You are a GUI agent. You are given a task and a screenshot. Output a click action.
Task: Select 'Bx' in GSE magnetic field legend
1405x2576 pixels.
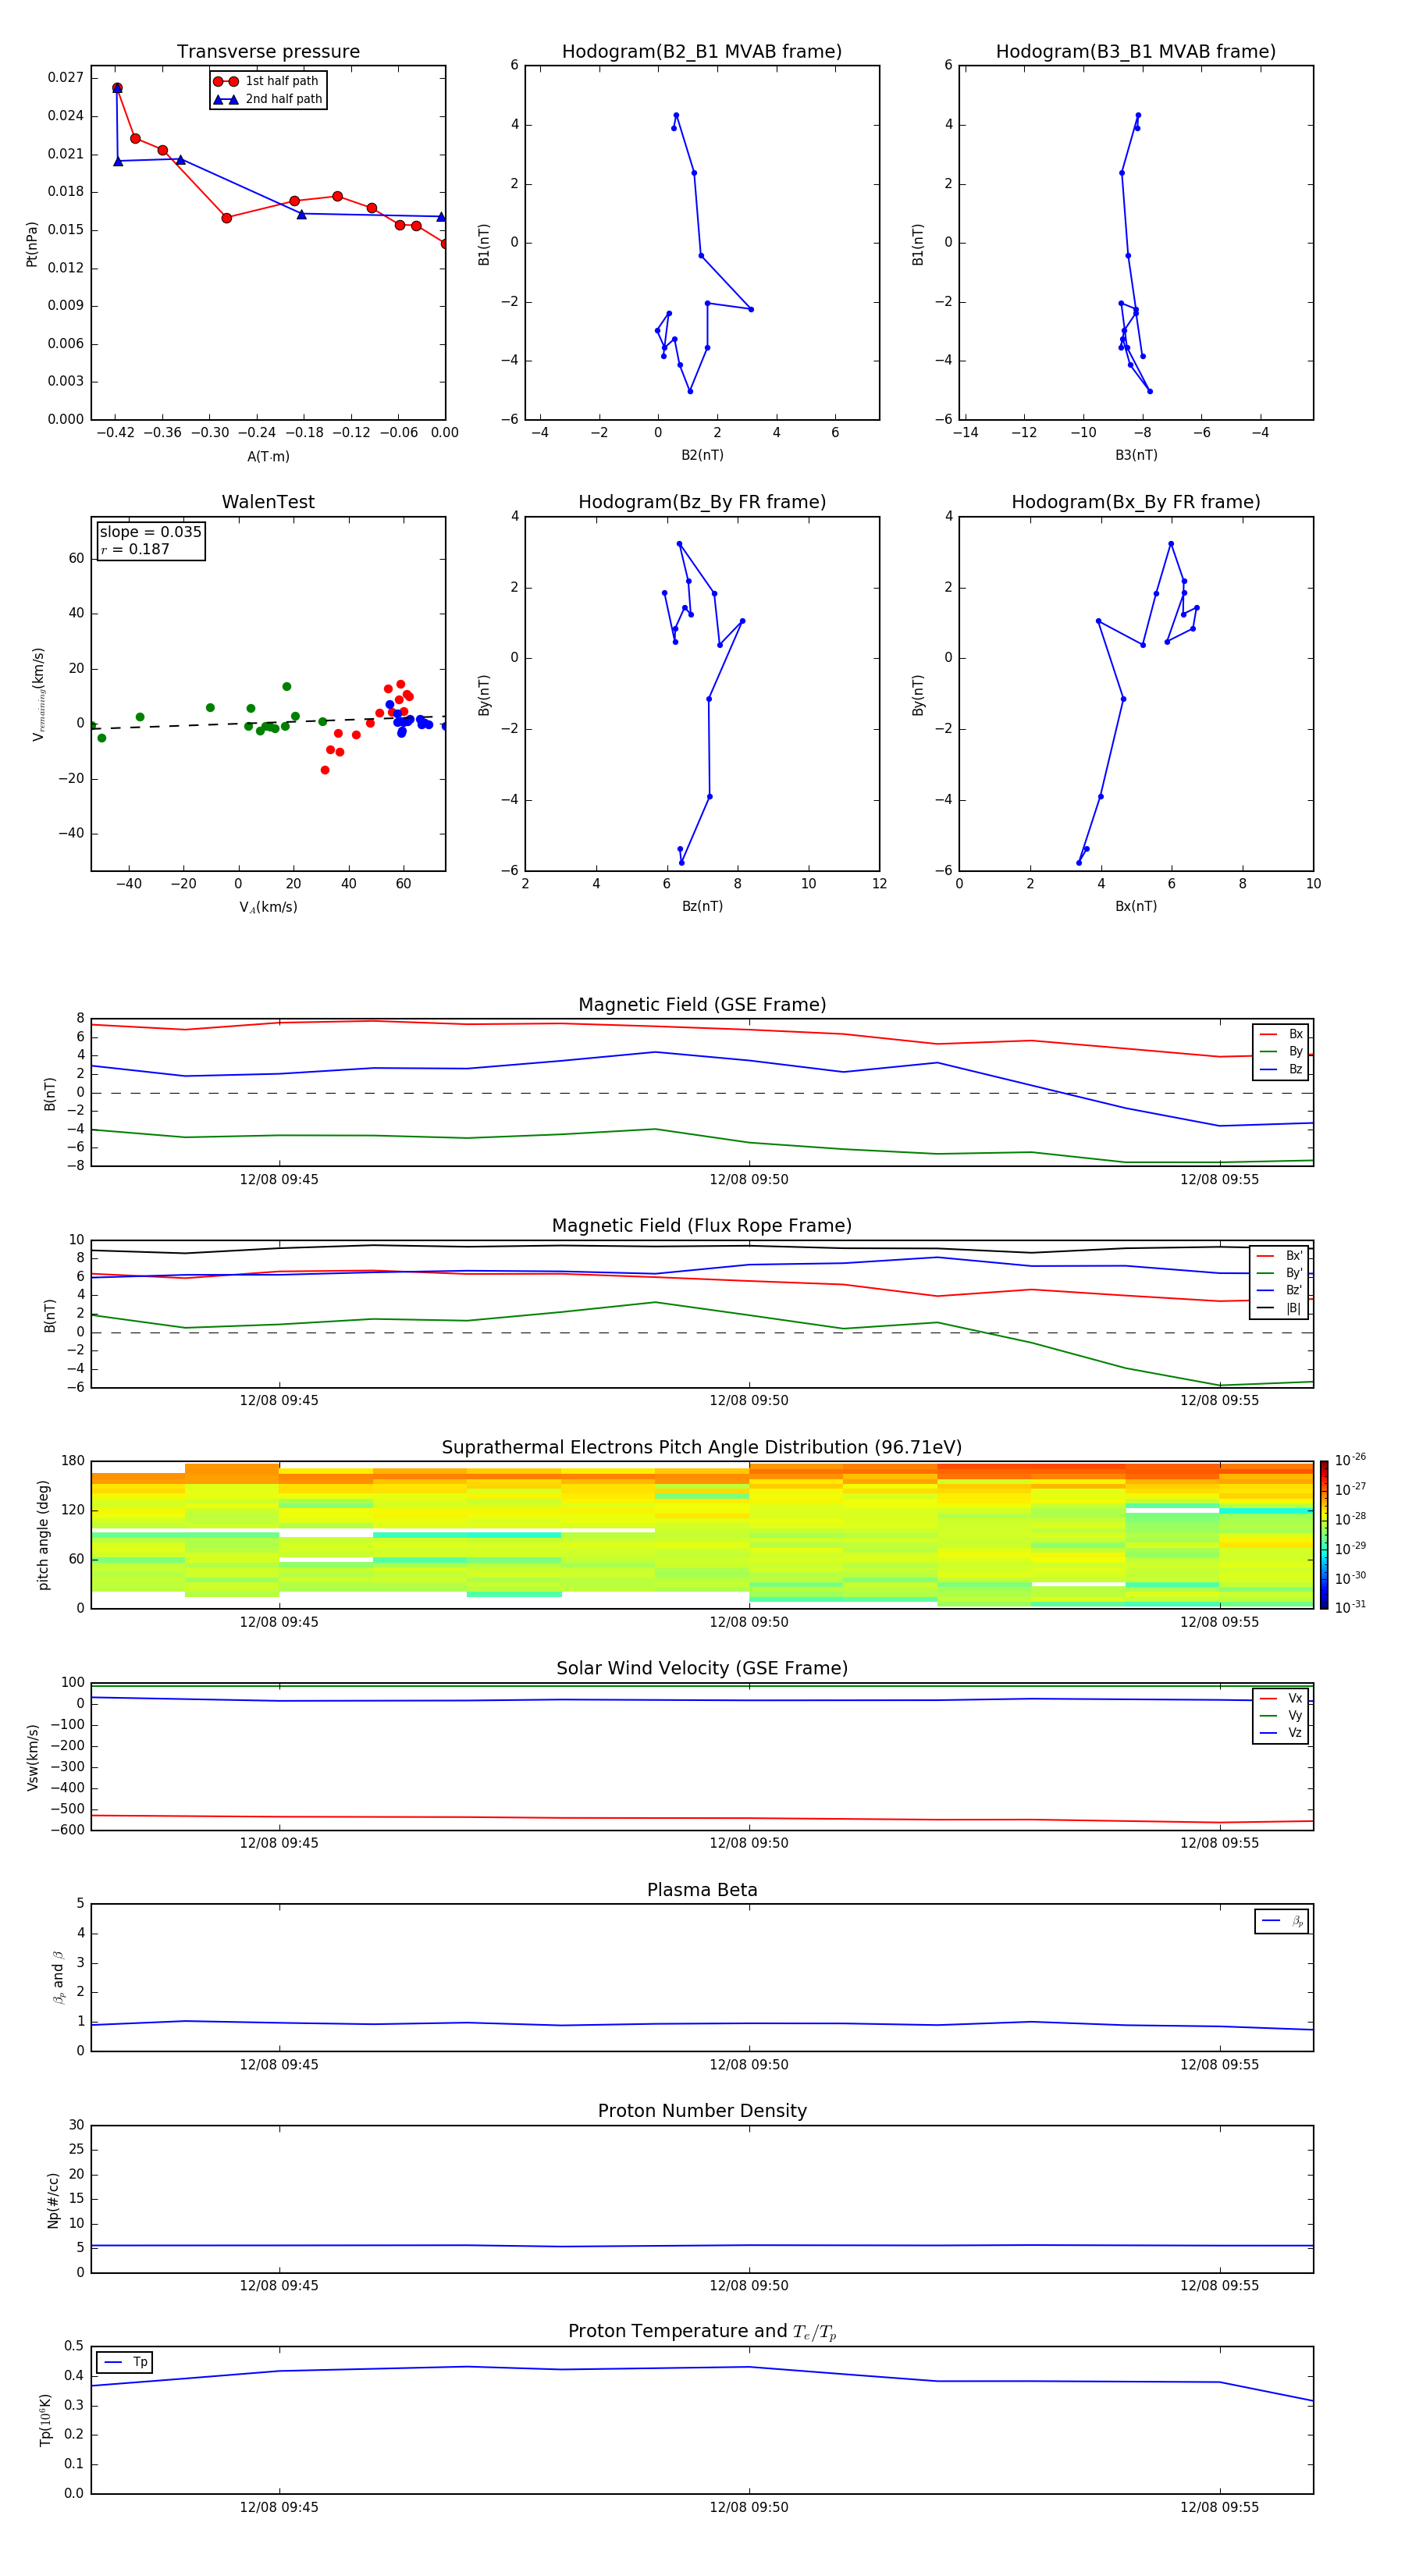[x=1281, y=1034]
